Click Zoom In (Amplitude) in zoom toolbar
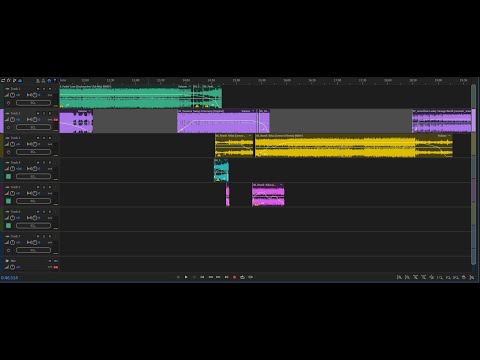480x360 pixels. pos(399,277)
